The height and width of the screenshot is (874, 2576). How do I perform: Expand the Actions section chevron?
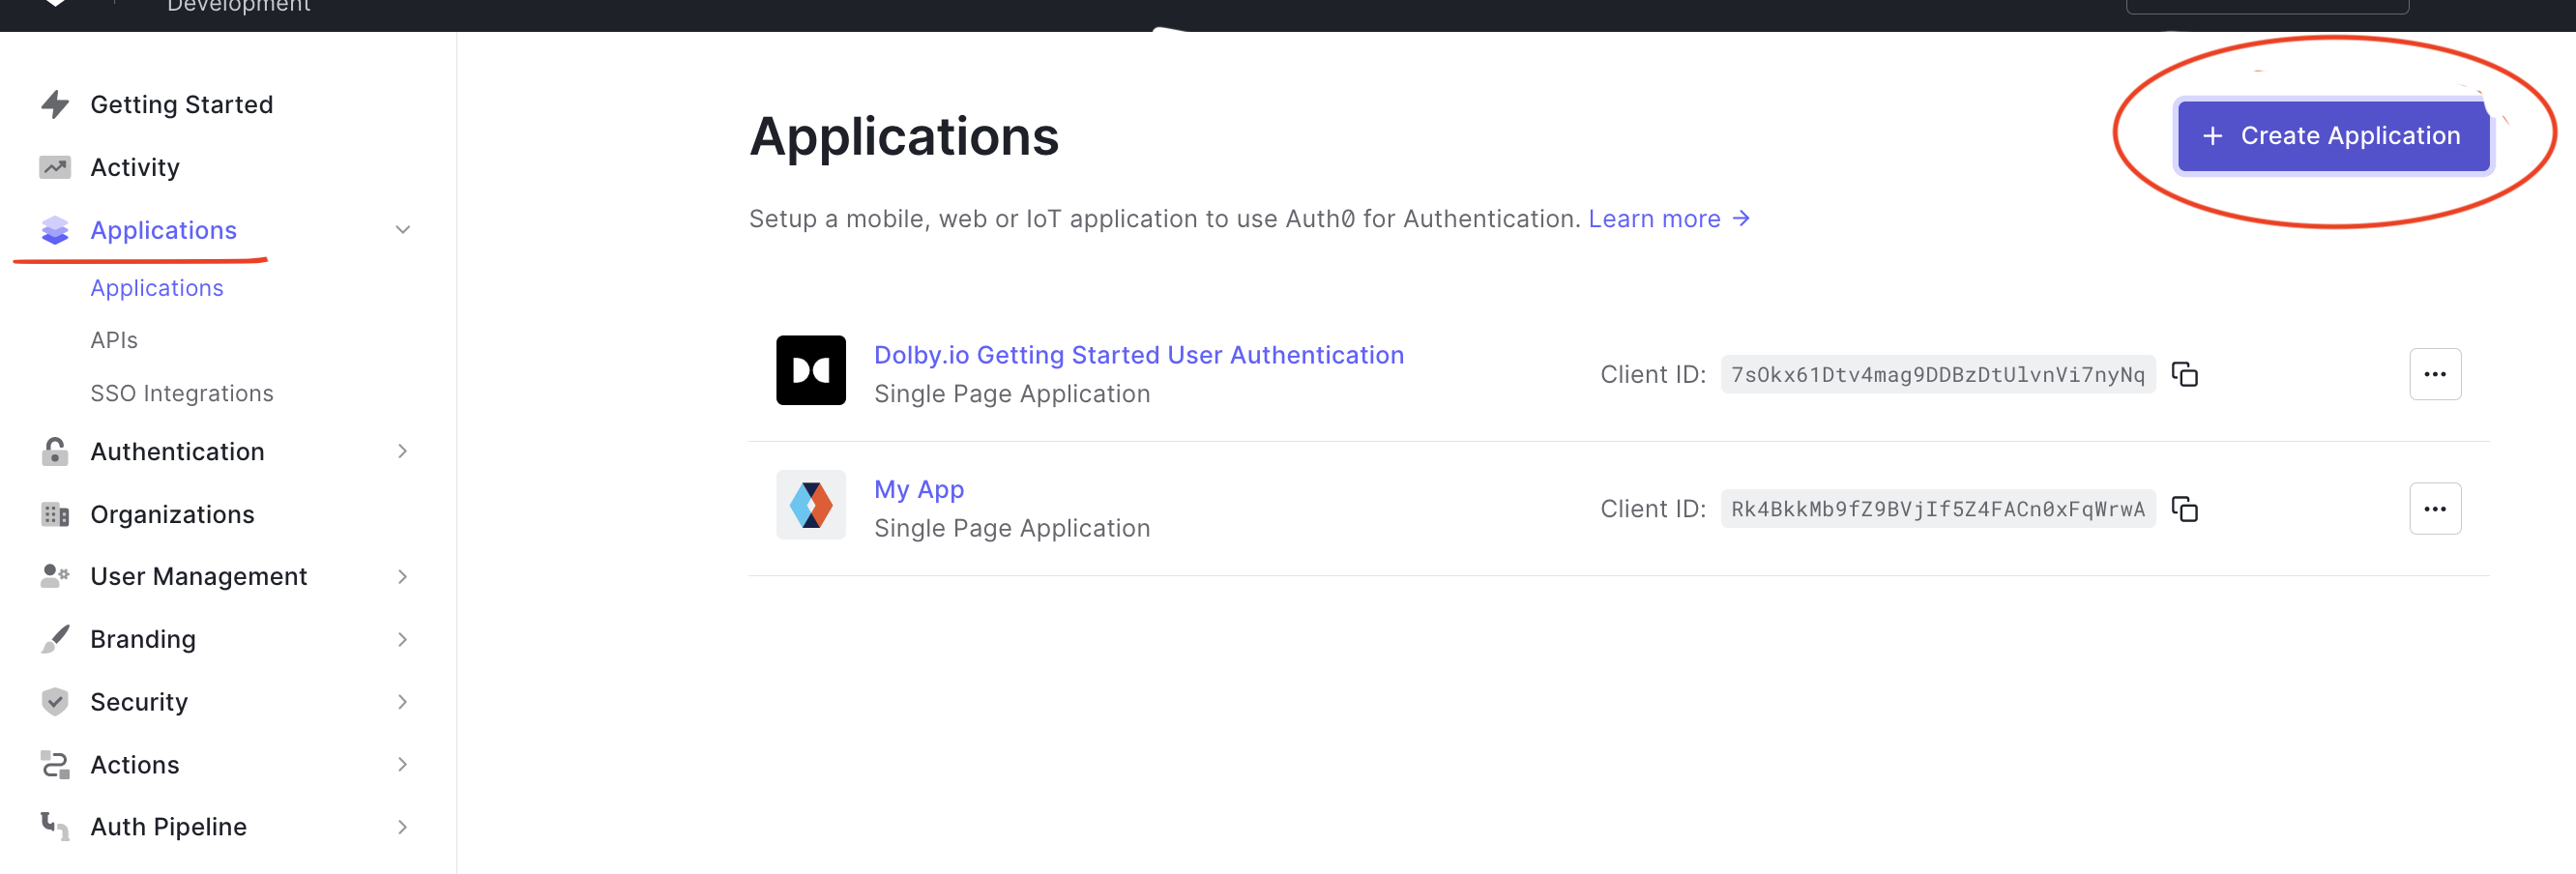tap(403, 765)
